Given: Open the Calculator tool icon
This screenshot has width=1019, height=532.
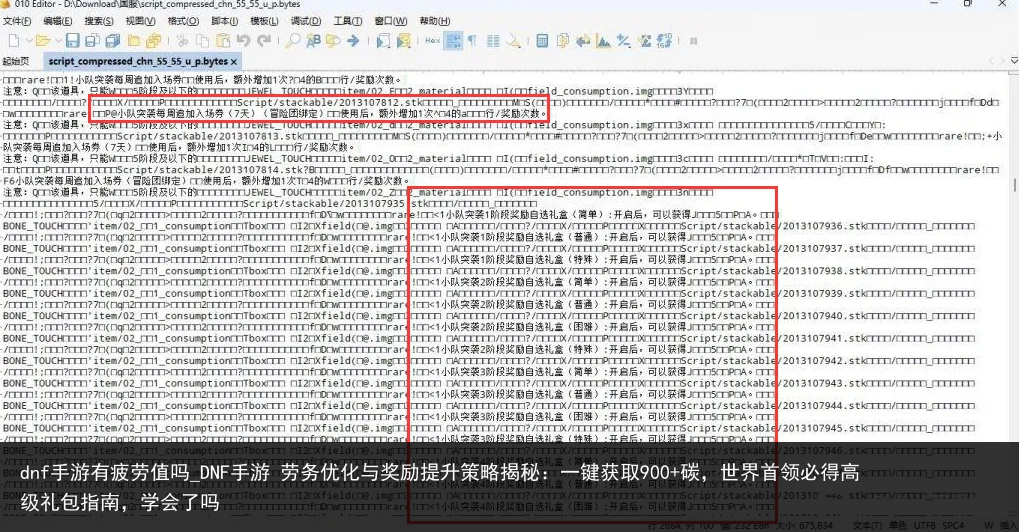Looking at the screenshot, I should coord(541,41).
